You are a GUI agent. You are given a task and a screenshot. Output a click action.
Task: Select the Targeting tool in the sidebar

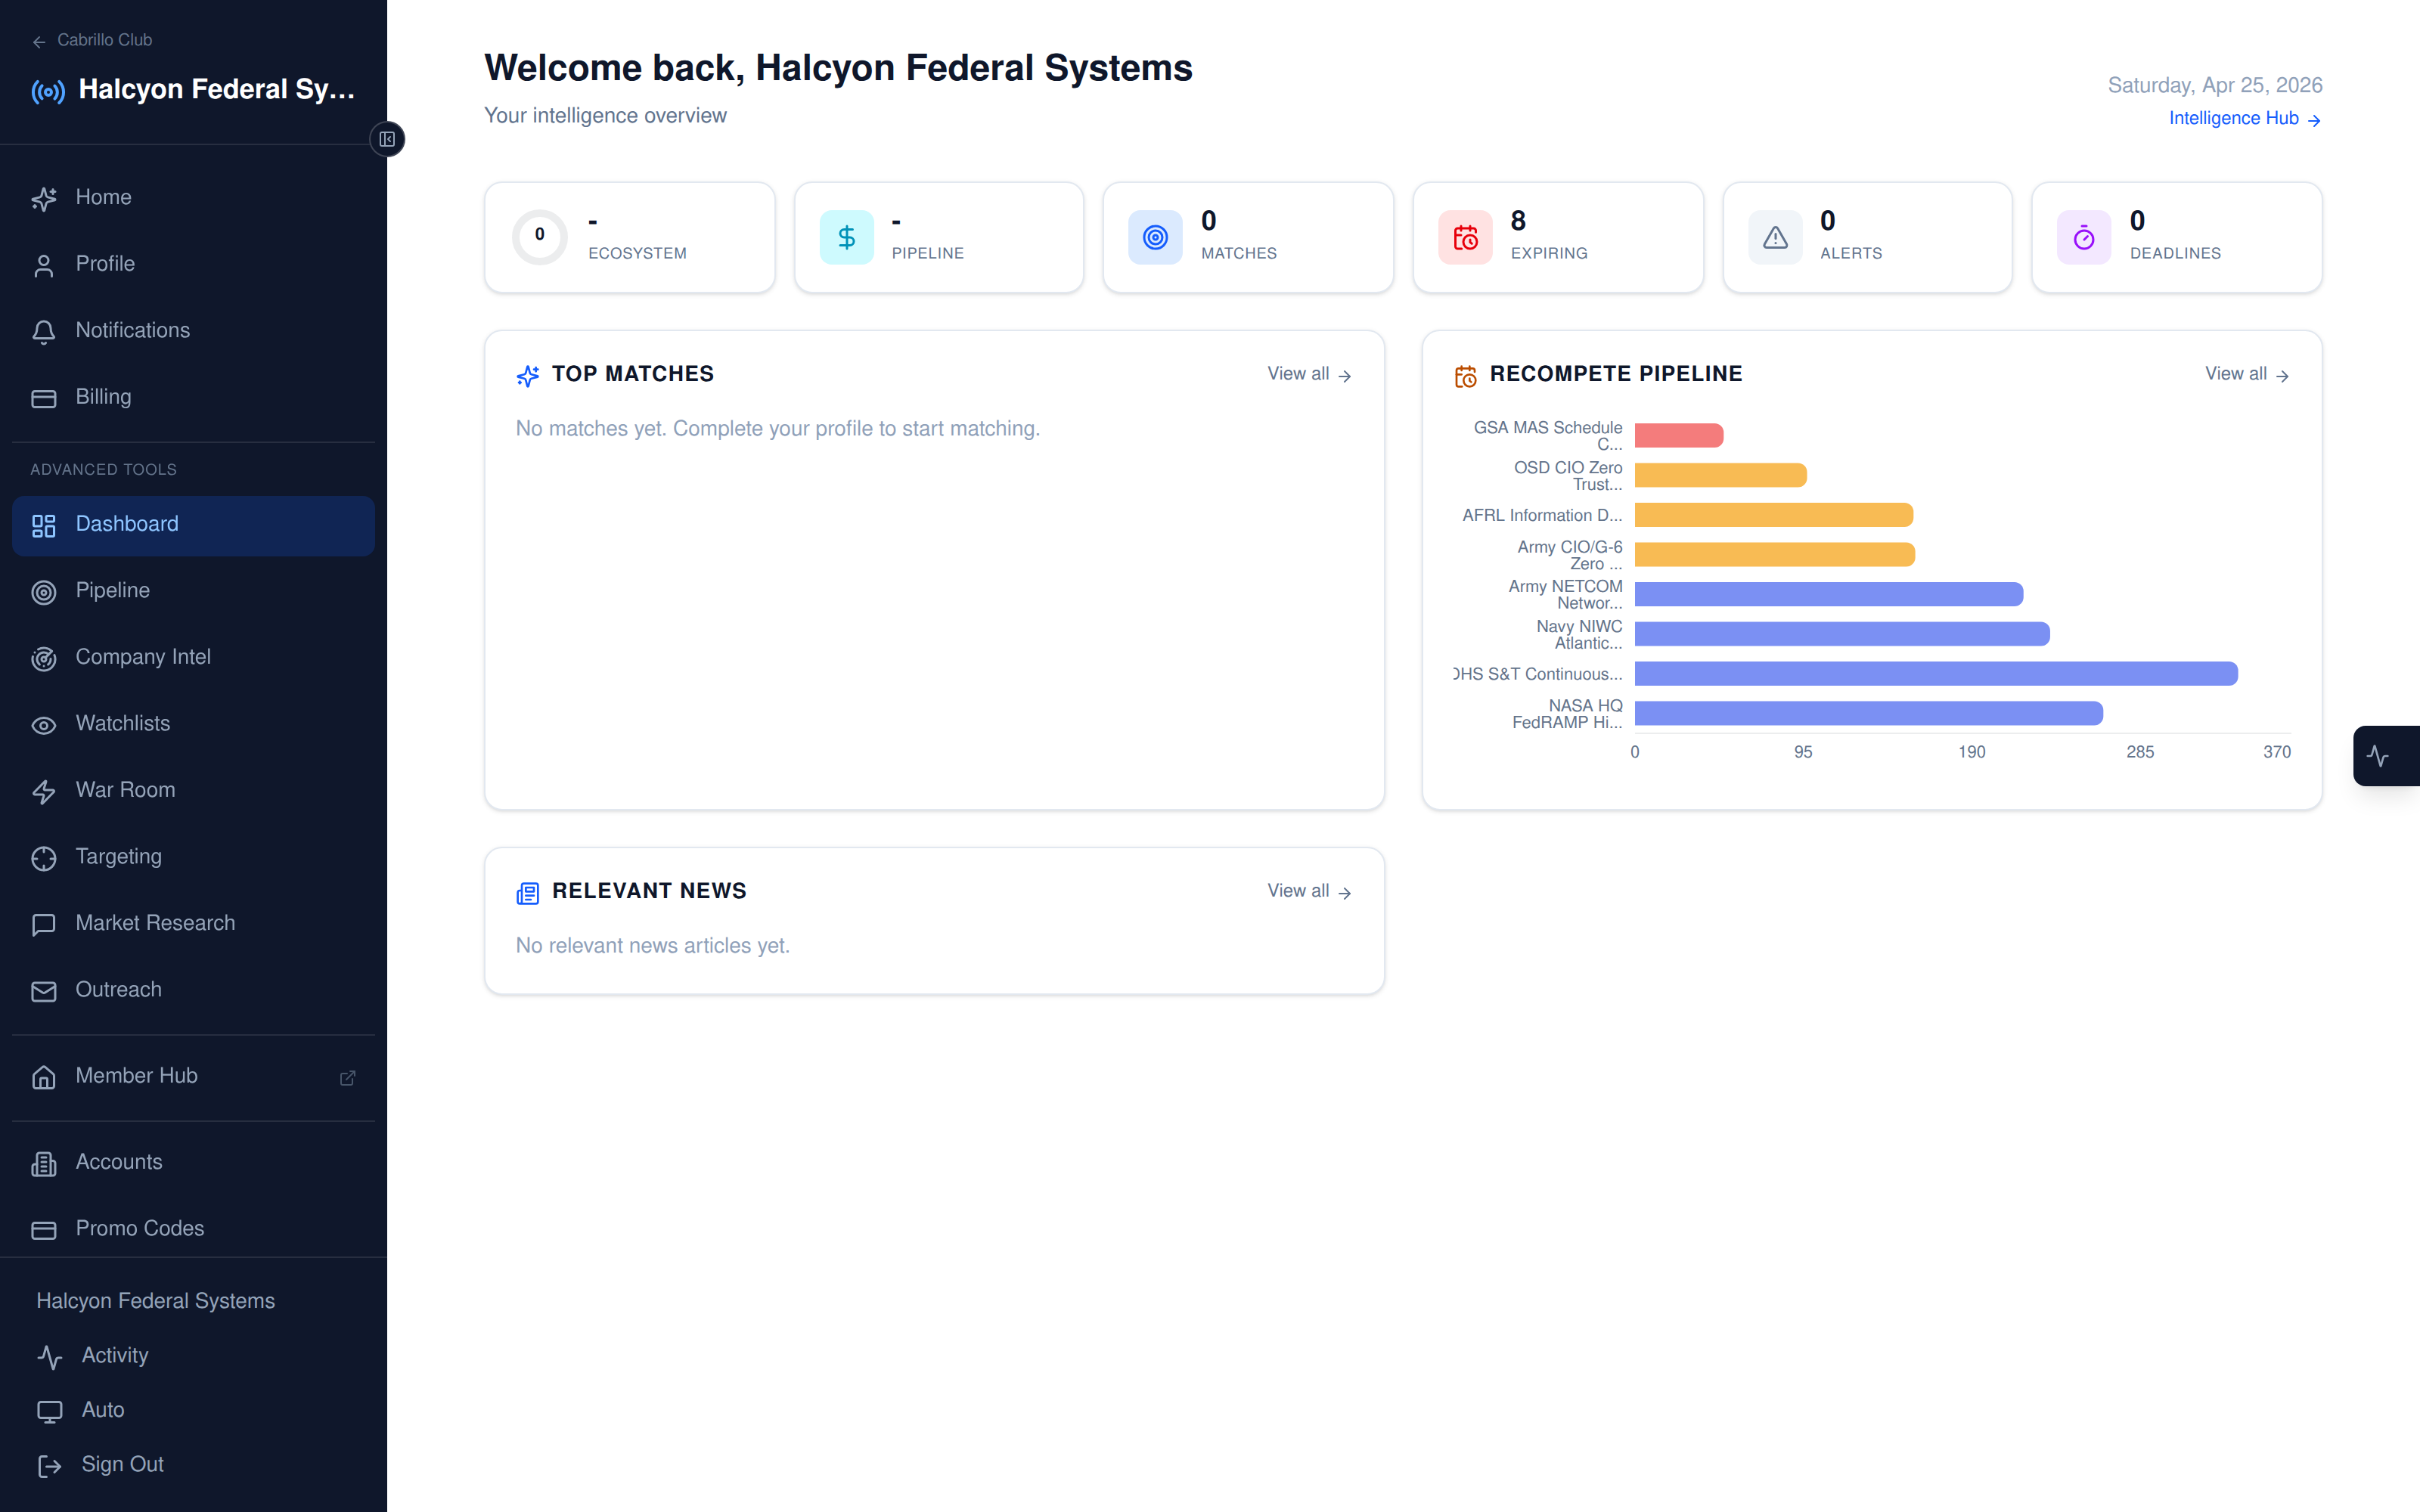pos(118,856)
